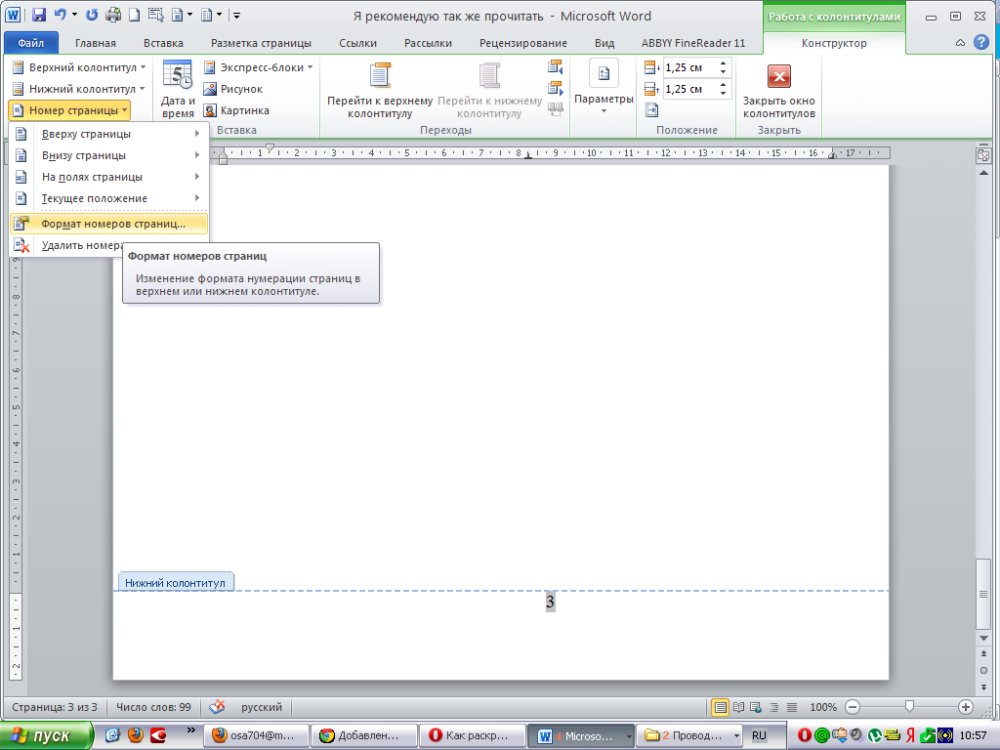Screen dimensions: 1000x750
Task: Click the previous section icon in Переходы
Action: click(555, 66)
